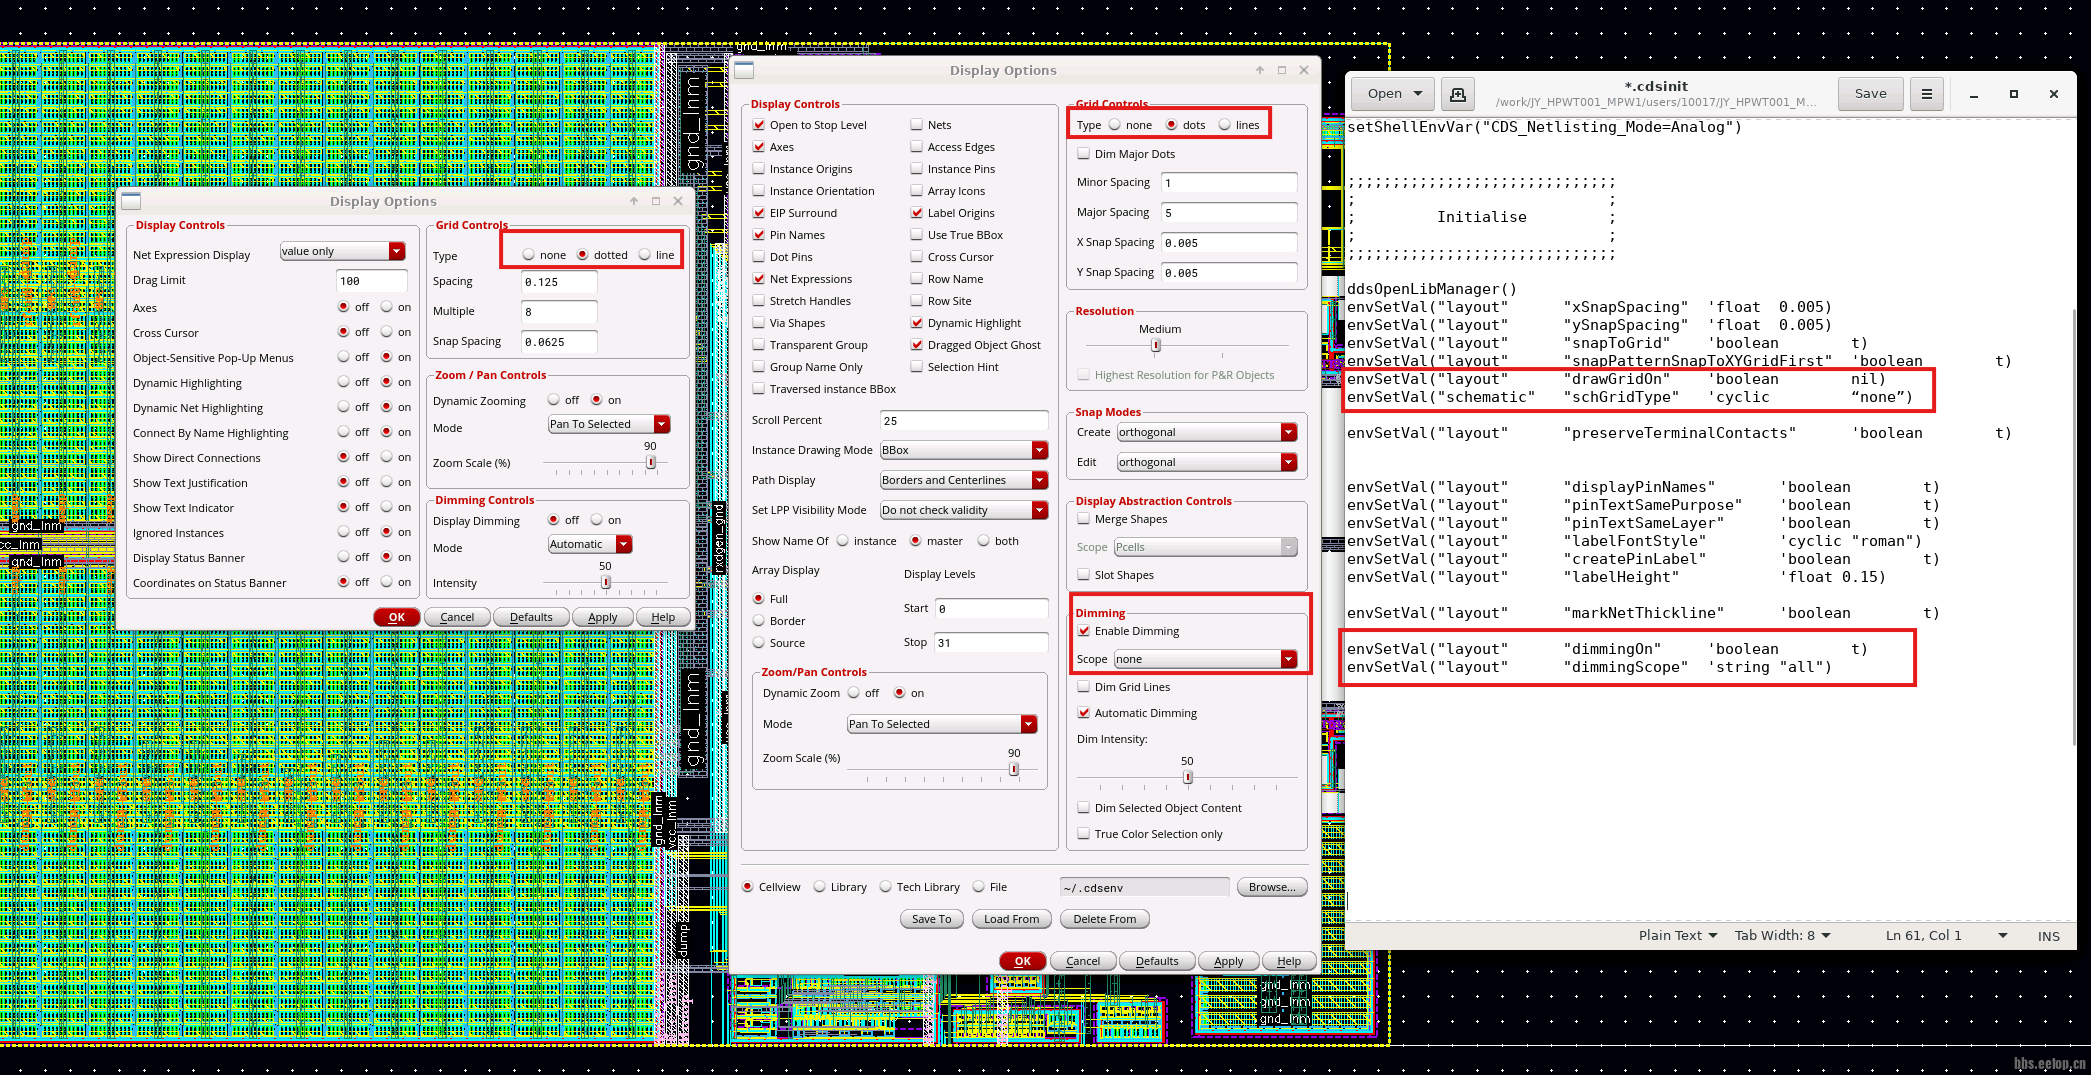This screenshot has height=1075, width=2091.
Task: Click the Drag Limit input field
Action: coord(372,281)
